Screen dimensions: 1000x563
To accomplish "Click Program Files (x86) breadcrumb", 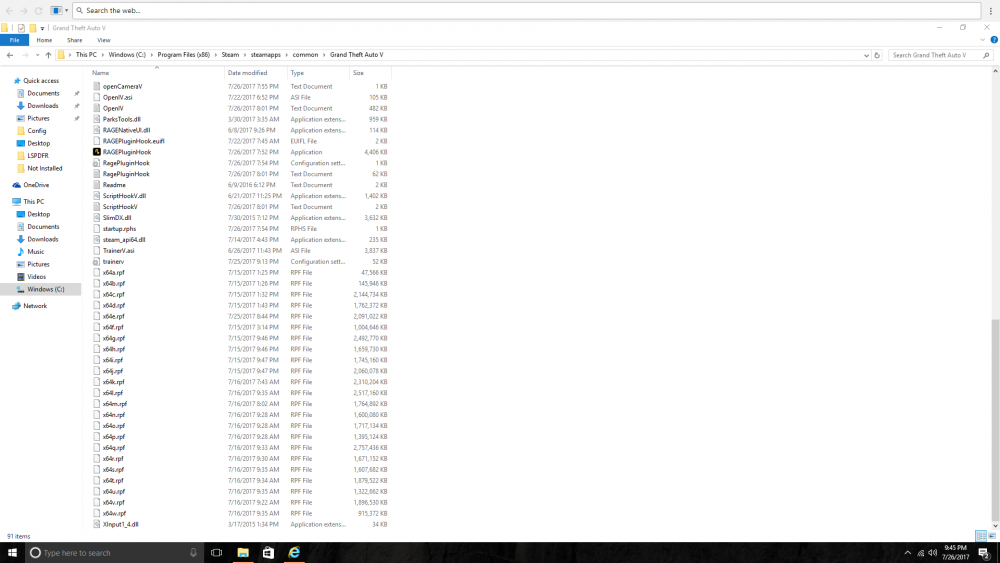I will (184, 55).
